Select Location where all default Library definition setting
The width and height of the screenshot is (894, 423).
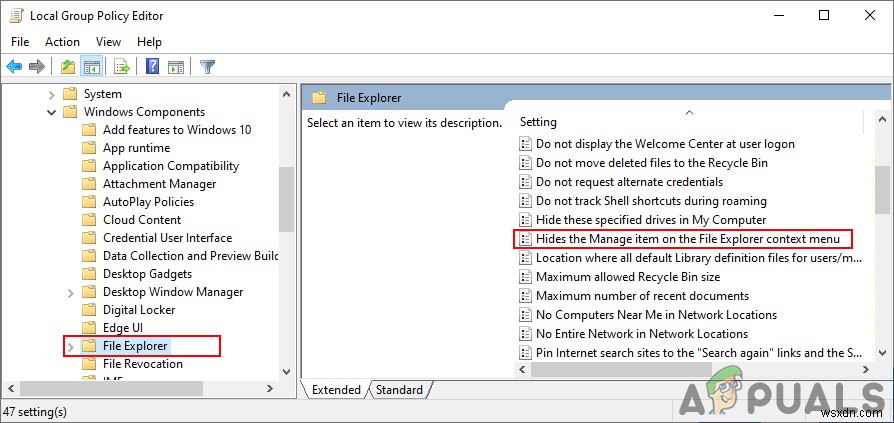tap(698, 258)
